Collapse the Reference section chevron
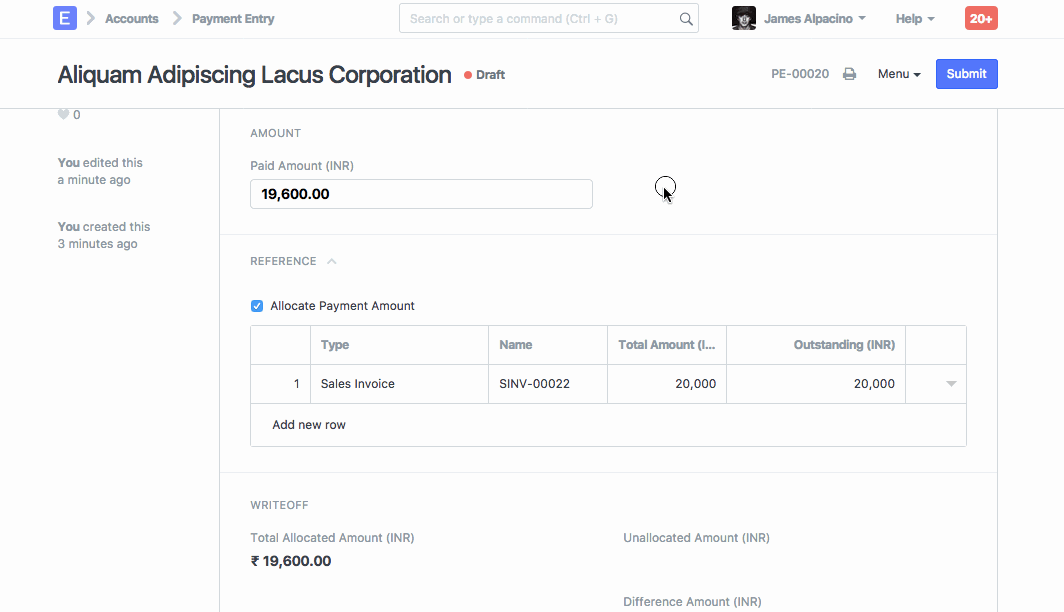Viewport: 1064px width, 612px height. pos(332,261)
